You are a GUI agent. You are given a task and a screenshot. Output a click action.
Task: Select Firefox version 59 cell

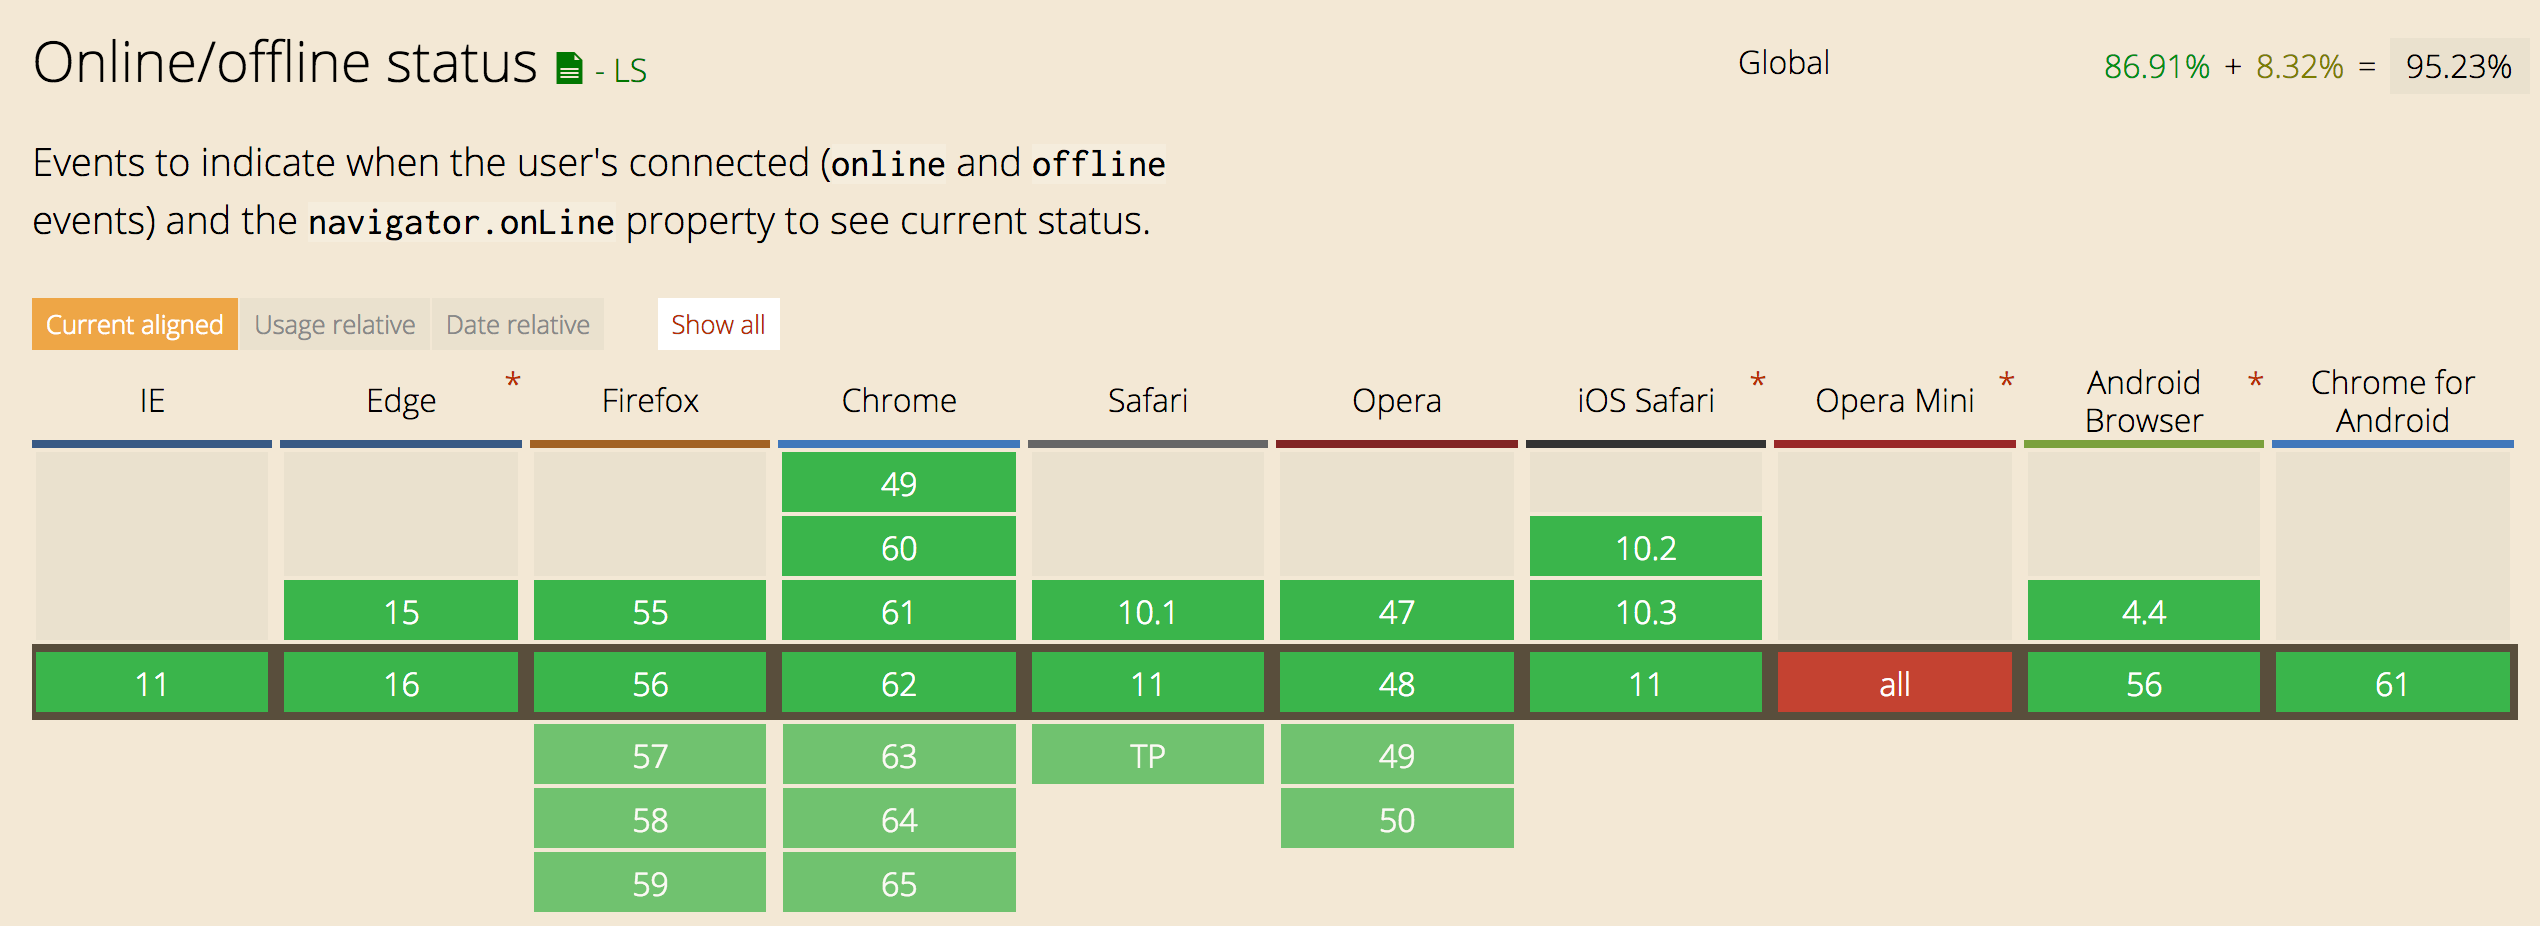pos(650,883)
